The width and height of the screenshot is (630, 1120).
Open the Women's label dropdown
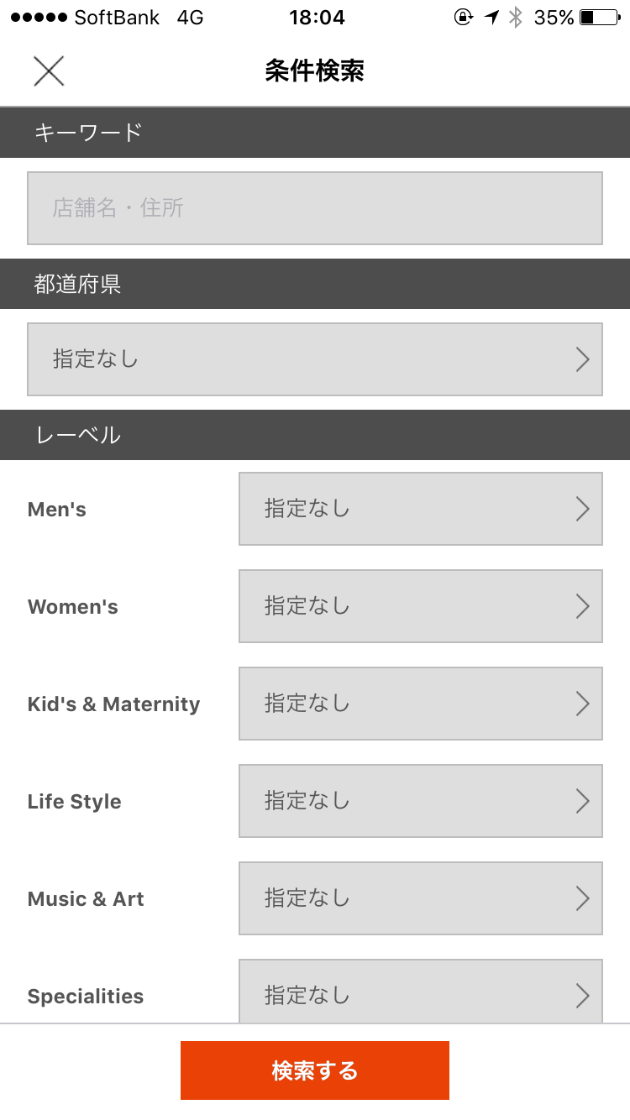pos(420,606)
